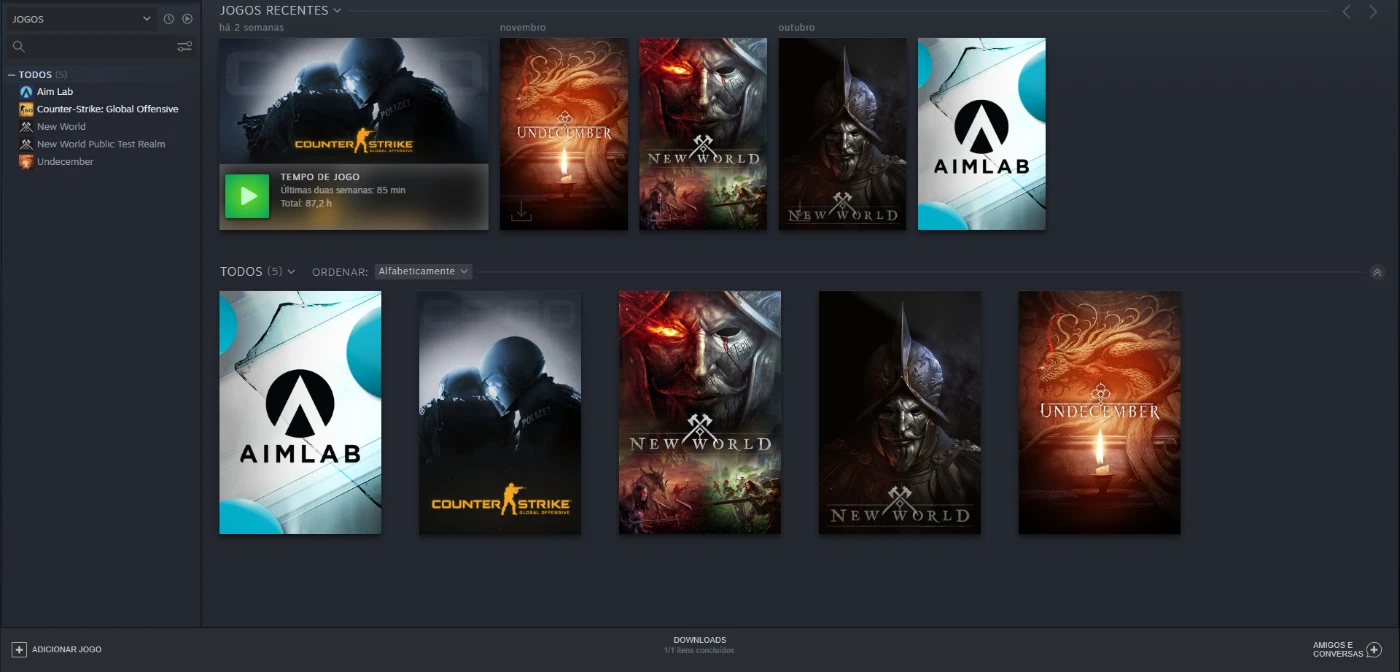1400x672 pixels.
Task: Click the "Total: 87,2 h" playtime text
Action: click(306, 203)
